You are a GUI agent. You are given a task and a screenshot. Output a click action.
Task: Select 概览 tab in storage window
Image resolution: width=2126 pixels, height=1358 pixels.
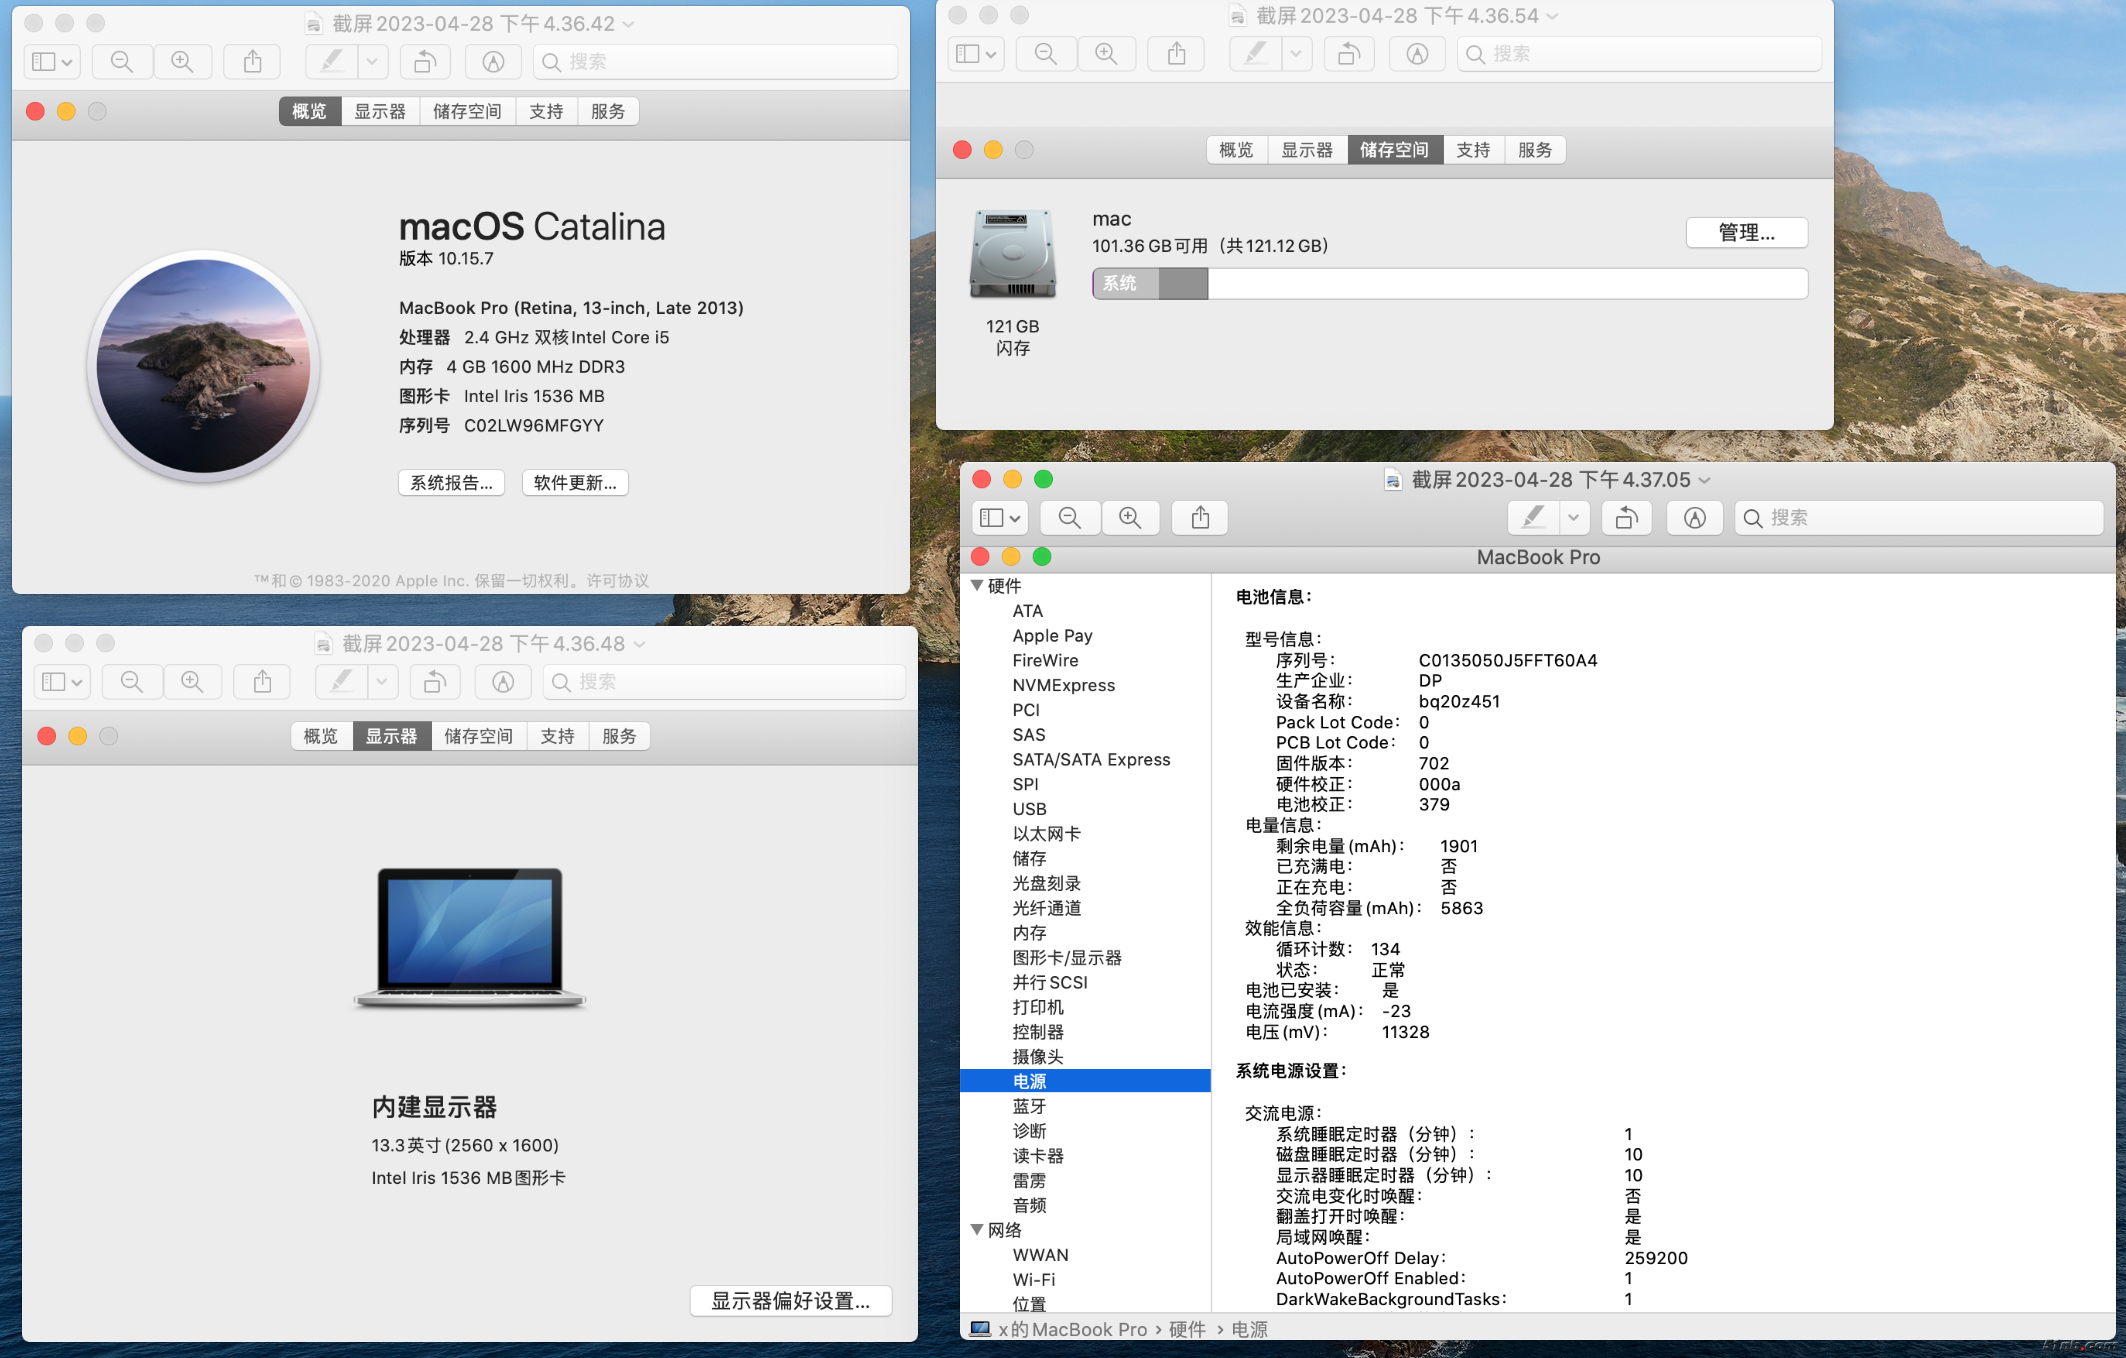[1237, 150]
